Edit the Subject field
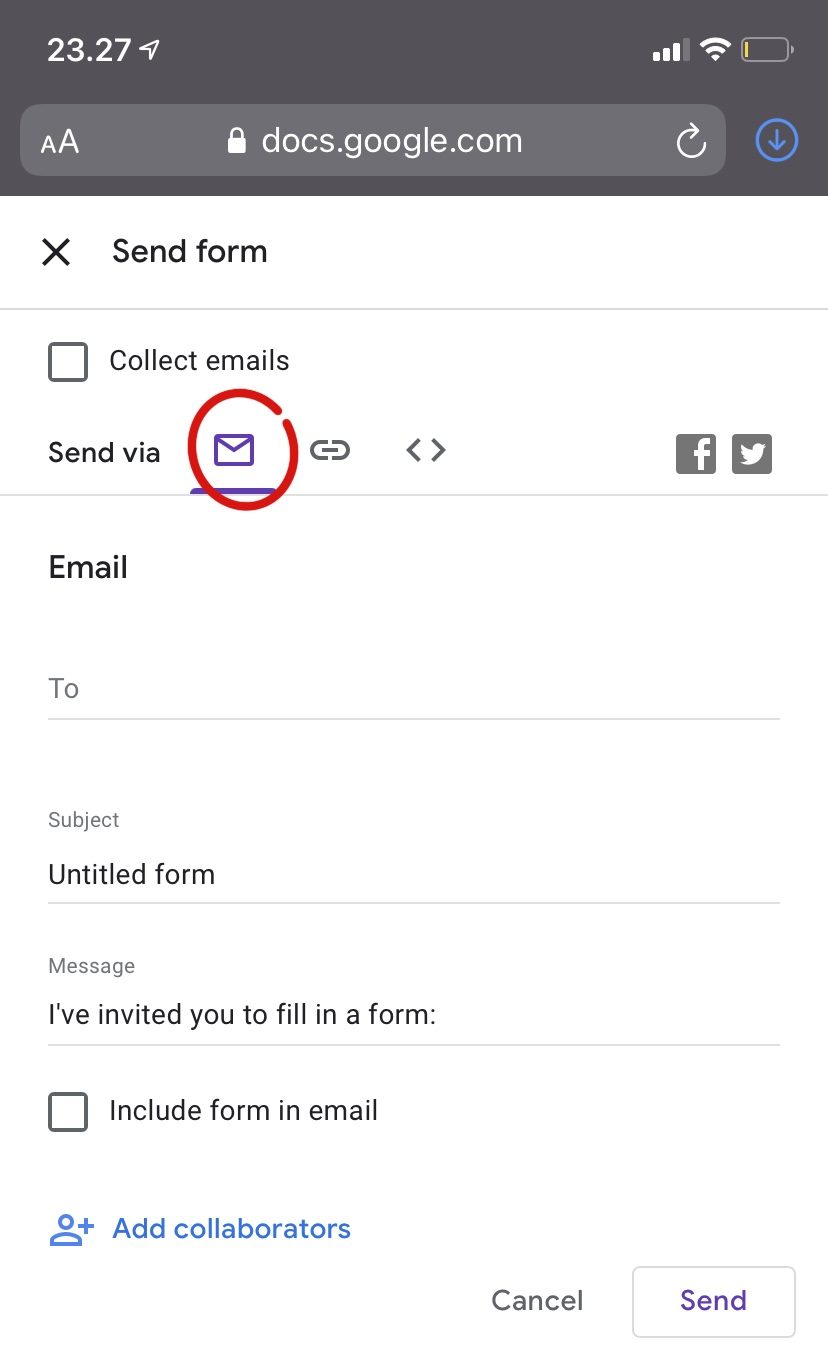828x1366 pixels. [413, 875]
